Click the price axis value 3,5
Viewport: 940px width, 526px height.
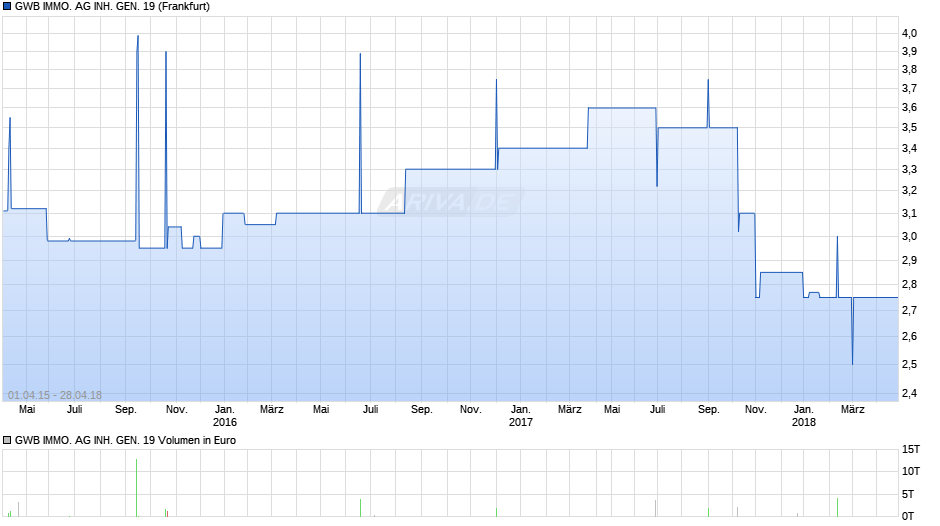pos(909,127)
